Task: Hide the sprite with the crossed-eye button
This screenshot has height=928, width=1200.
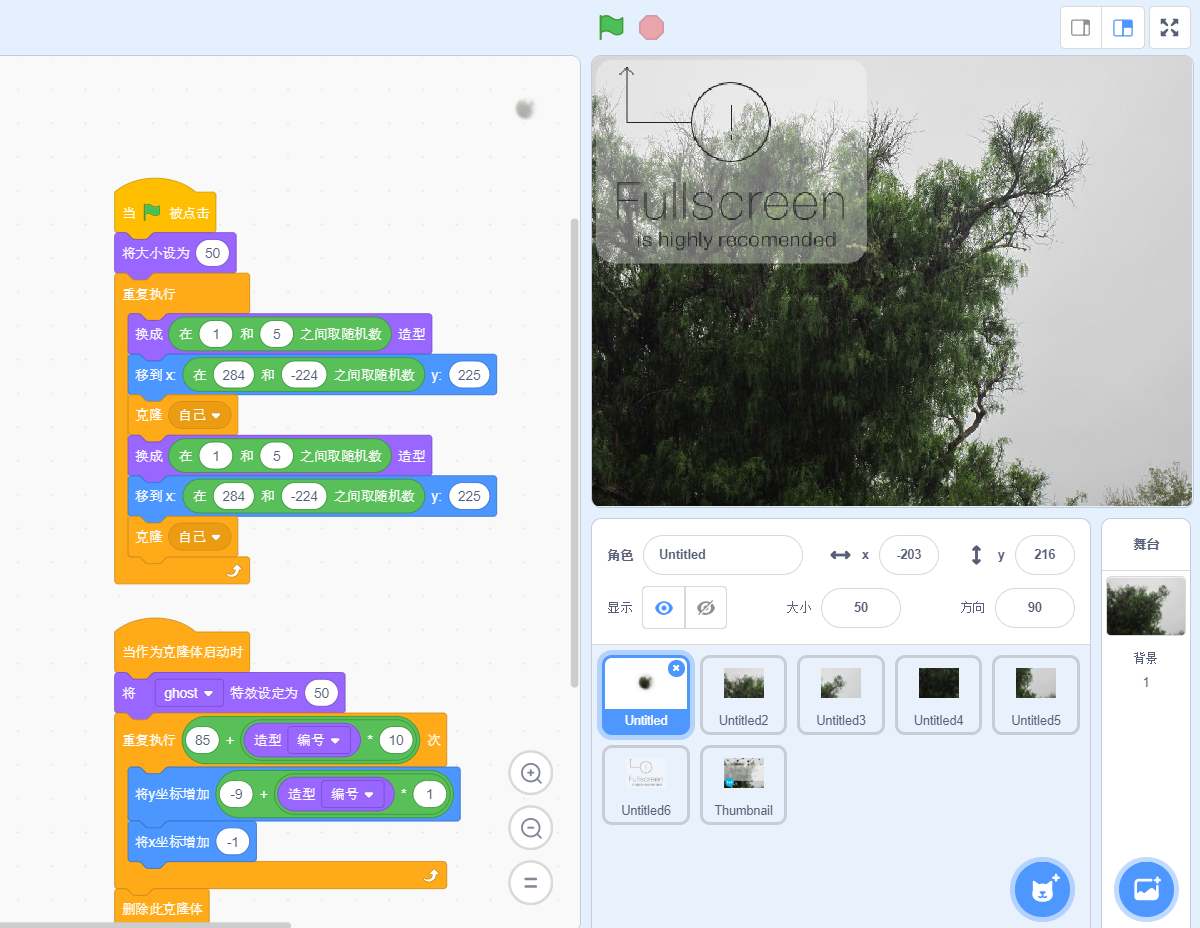Action: coord(706,608)
